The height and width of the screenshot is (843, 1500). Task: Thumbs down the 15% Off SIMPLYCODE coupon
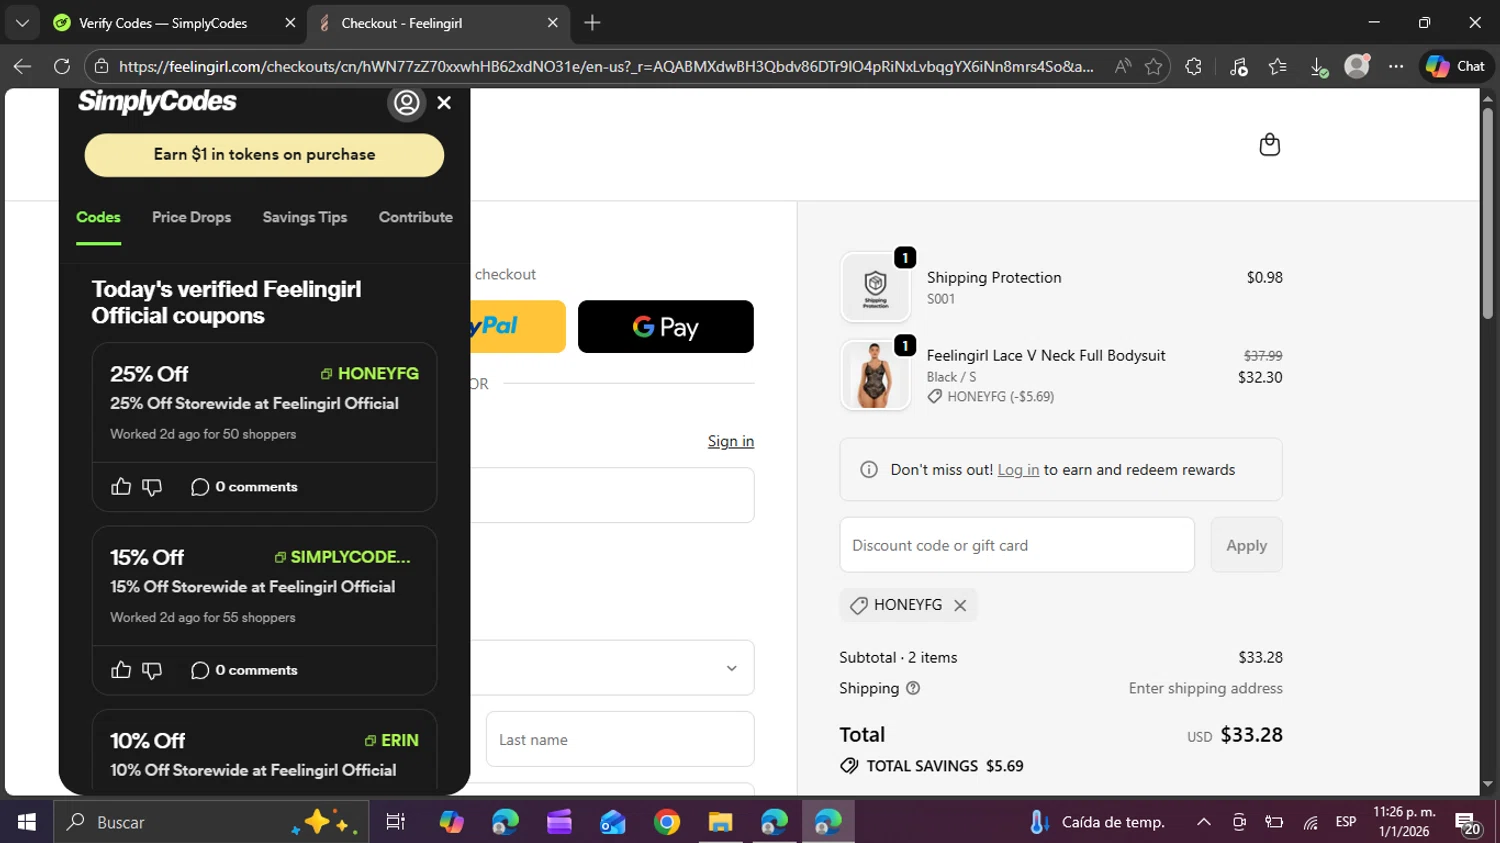point(152,670)
